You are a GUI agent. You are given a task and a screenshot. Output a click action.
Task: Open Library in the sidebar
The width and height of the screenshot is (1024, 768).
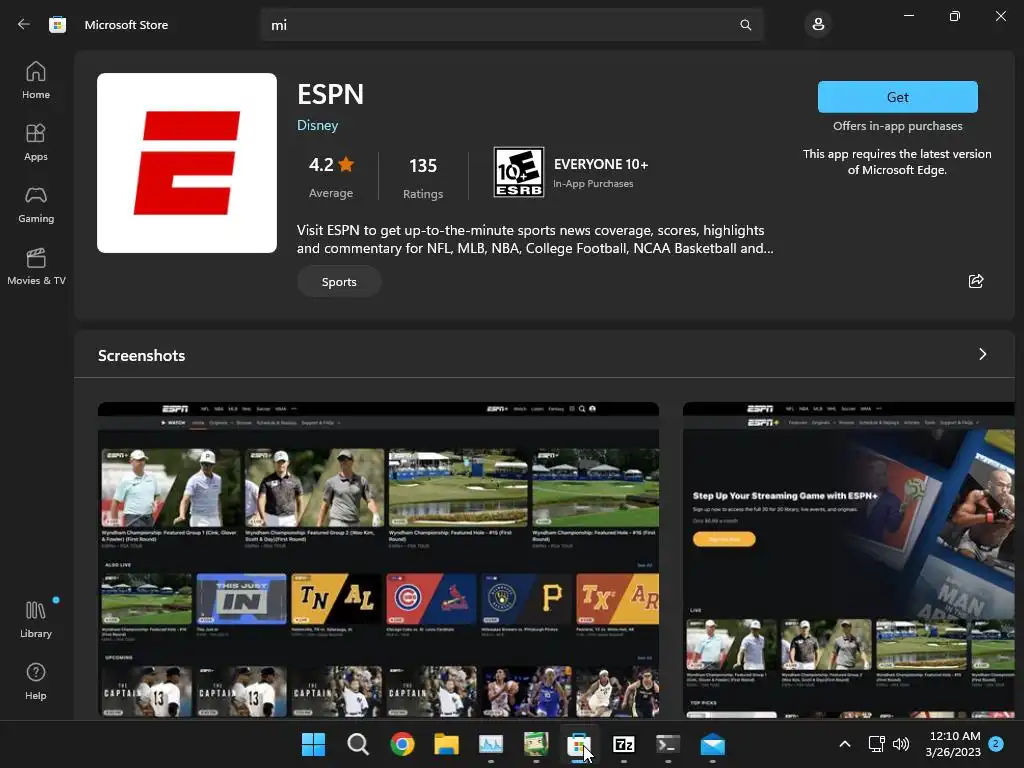pos(36,620)
